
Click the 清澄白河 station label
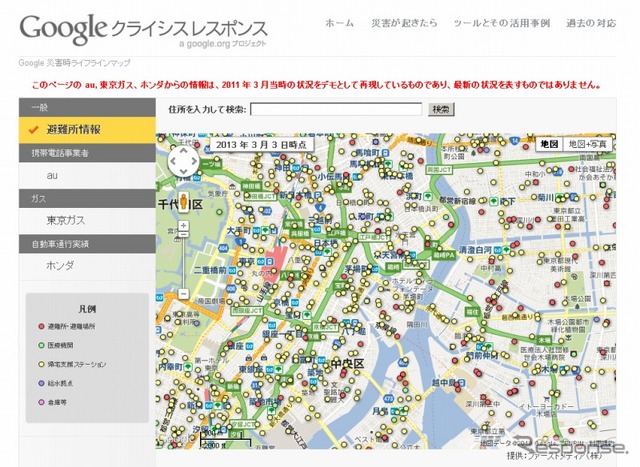click(x=475, y=249)
